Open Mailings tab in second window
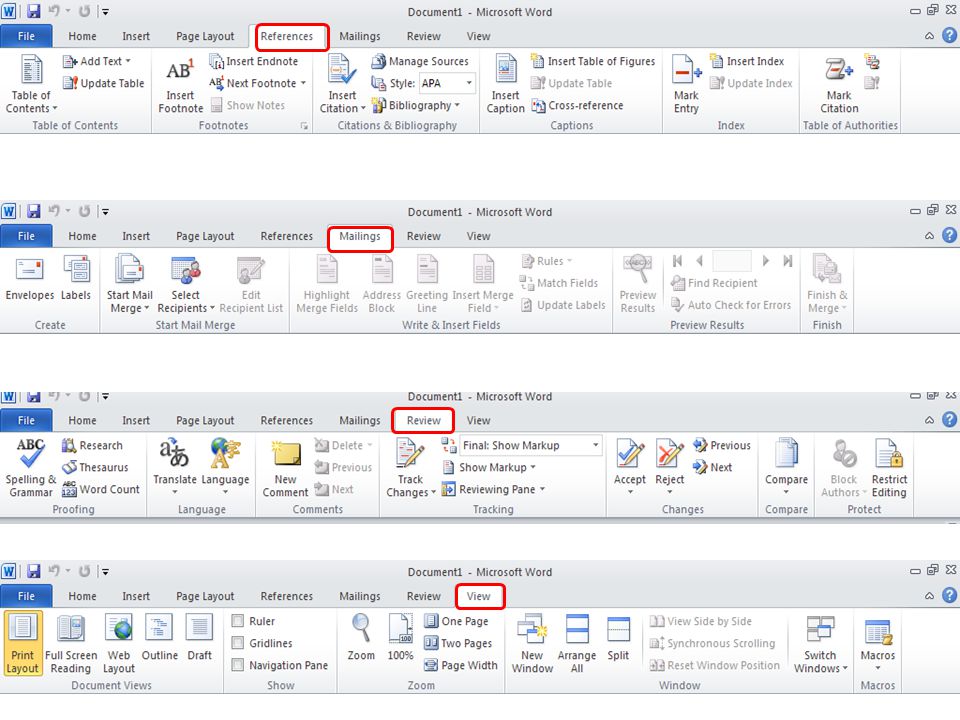 click(x=360, y=236)
